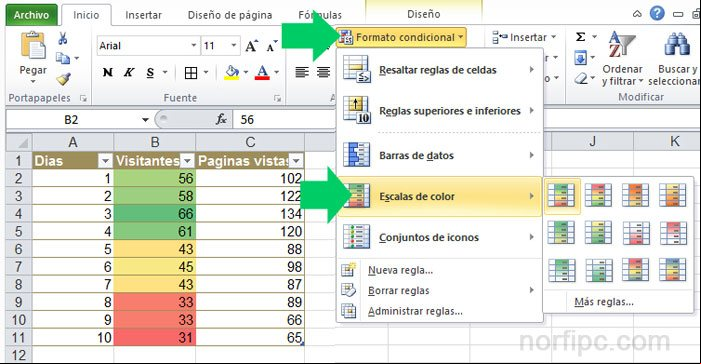This screenshot has width=701, height=364.
Task: Open Fuente group dialog launcher
Action: coord(277,98)
